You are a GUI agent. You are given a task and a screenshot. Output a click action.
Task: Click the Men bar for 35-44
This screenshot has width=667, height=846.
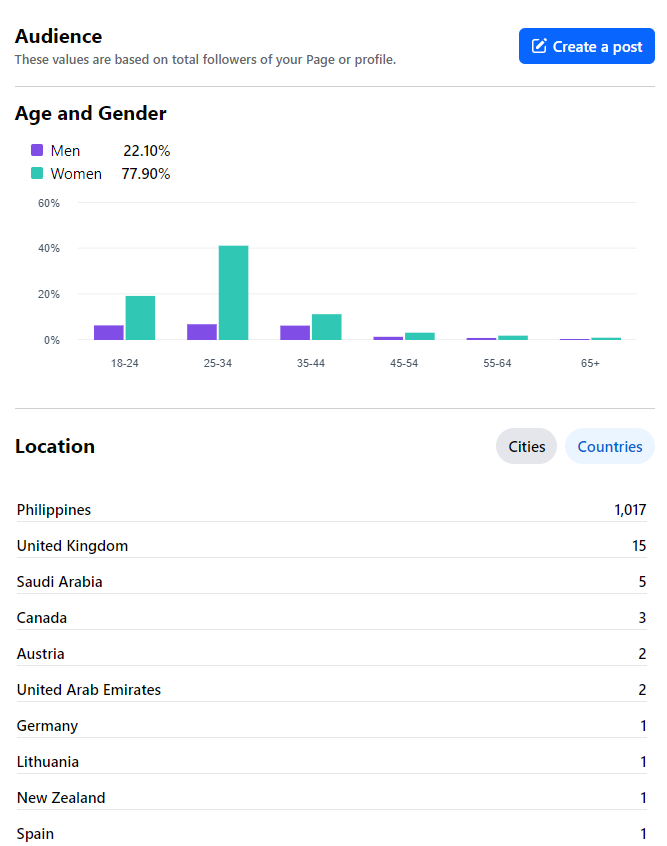point(295,333)
